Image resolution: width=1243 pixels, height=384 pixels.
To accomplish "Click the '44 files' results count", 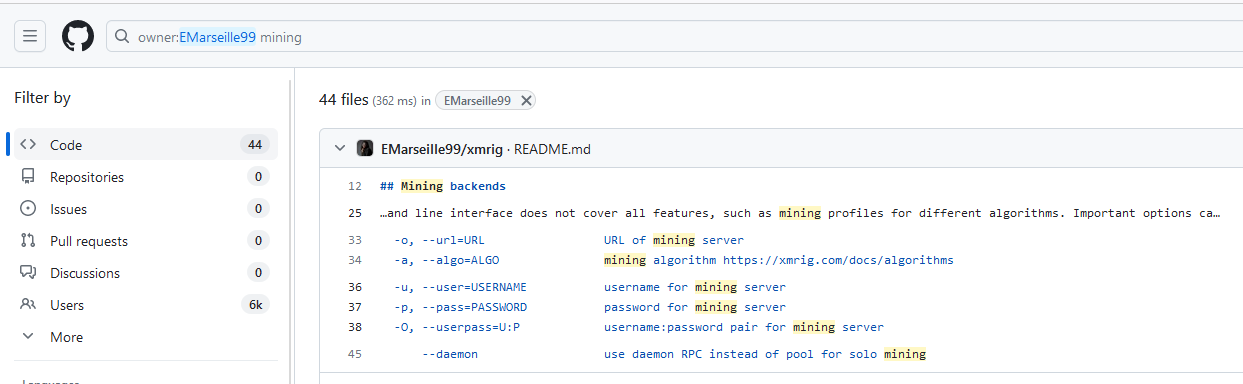I will click(343, 100).
